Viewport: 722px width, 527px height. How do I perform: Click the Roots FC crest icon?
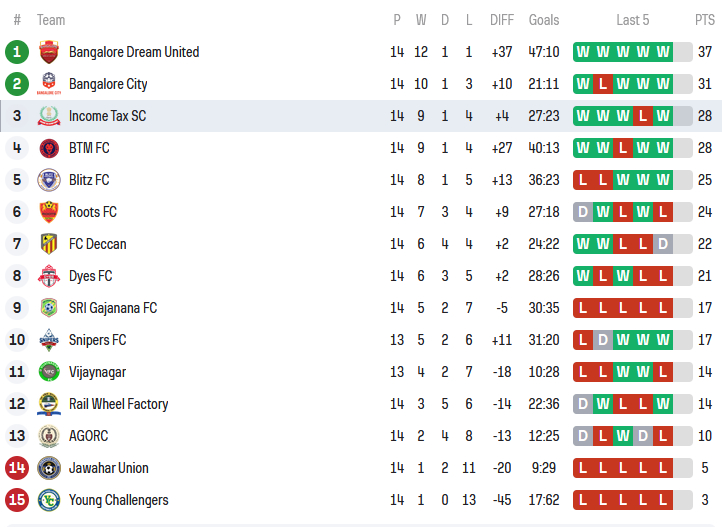pyautogui.click(x=49, y=212)
